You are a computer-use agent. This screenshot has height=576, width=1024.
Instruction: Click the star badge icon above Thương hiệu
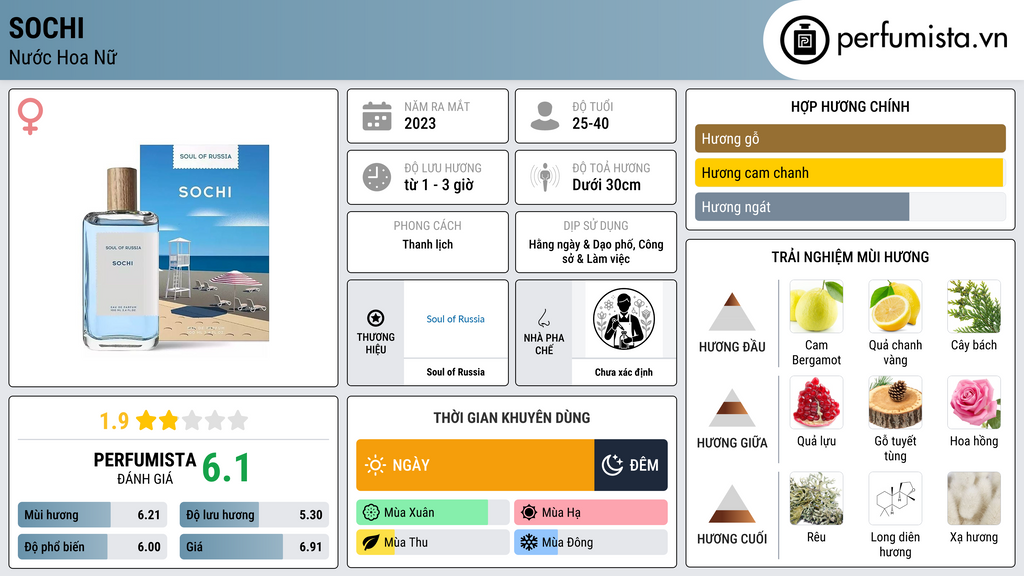pyautogui.click(x=376, y=318)
